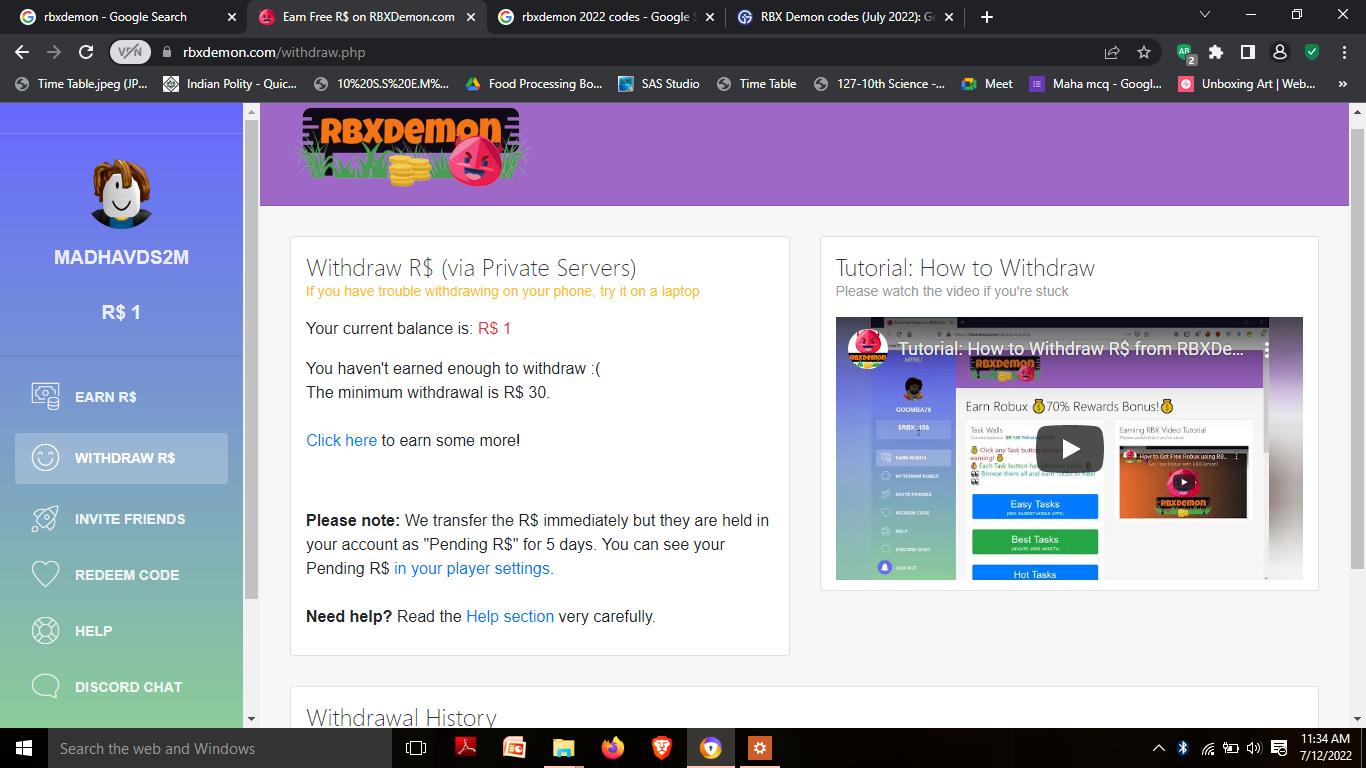Open HELP from the sidebar
Image resolution: width=1366 pixels, height=768 pixels.
pyautogui.click(x=121, y=631)
